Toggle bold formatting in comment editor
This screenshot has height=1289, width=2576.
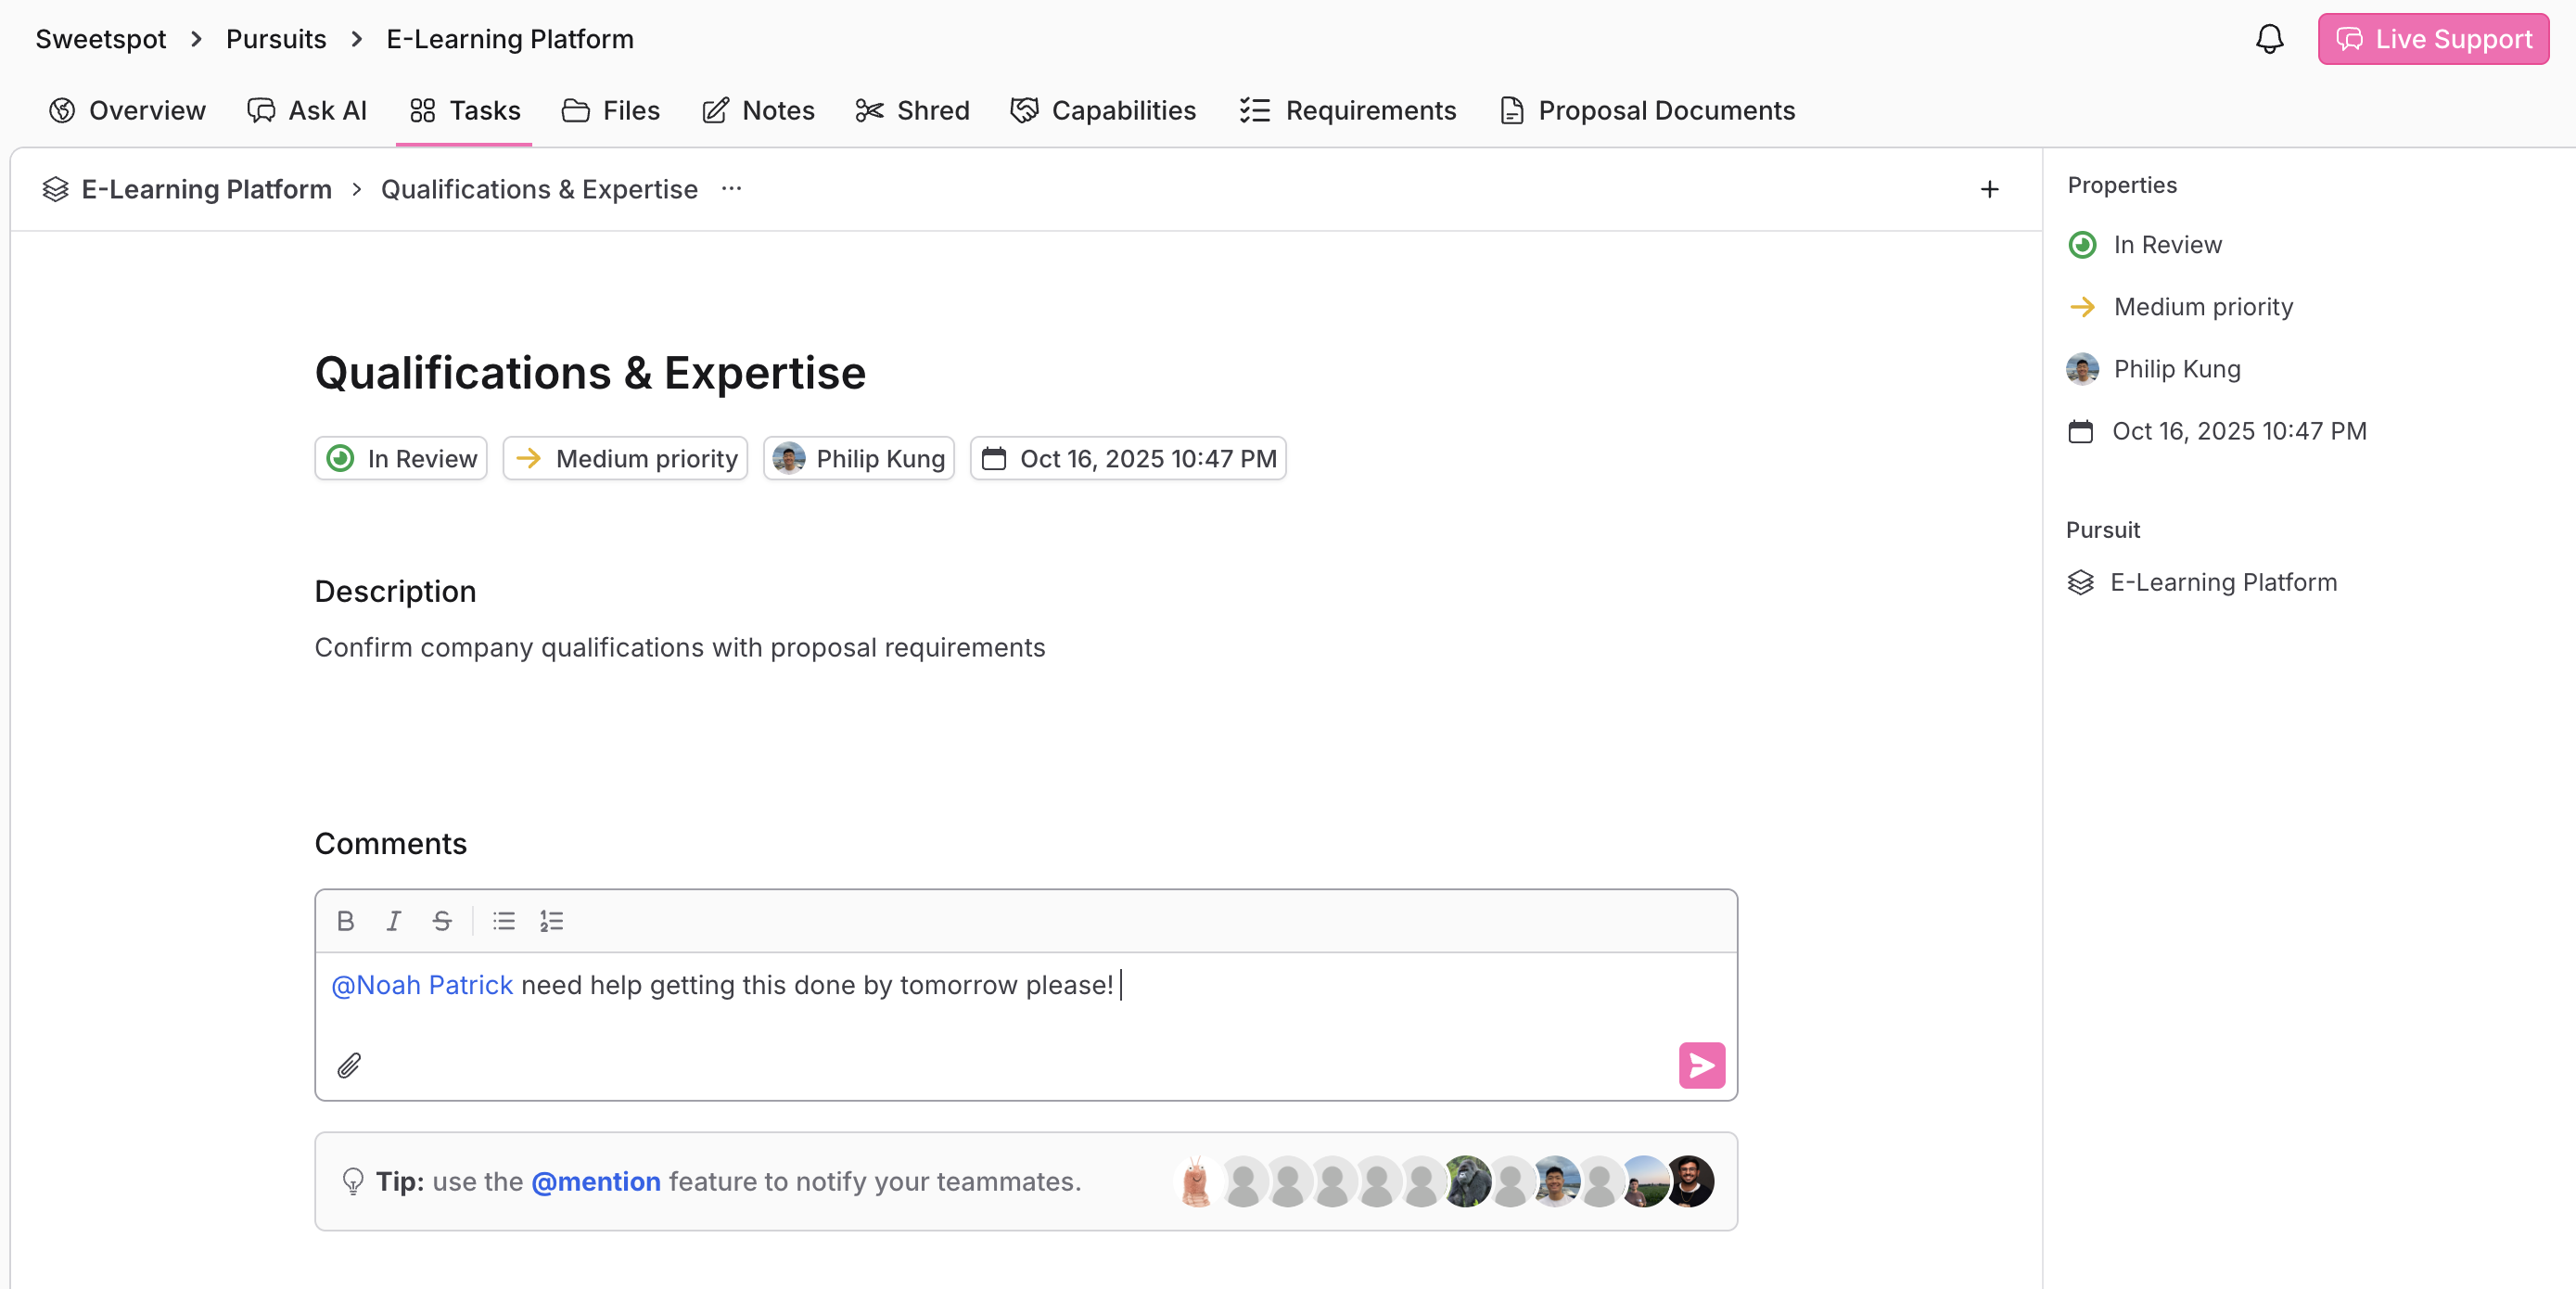click(x=345, y=921)
